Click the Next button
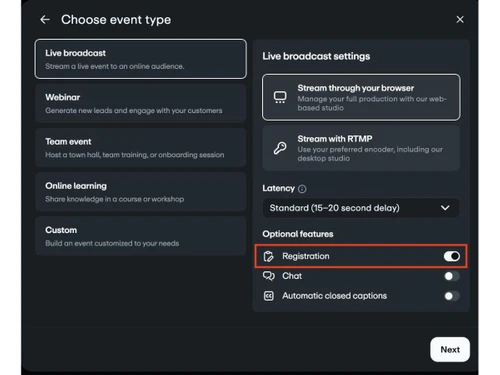This screenshot has width=500, height=375. [x=450, y=349]
